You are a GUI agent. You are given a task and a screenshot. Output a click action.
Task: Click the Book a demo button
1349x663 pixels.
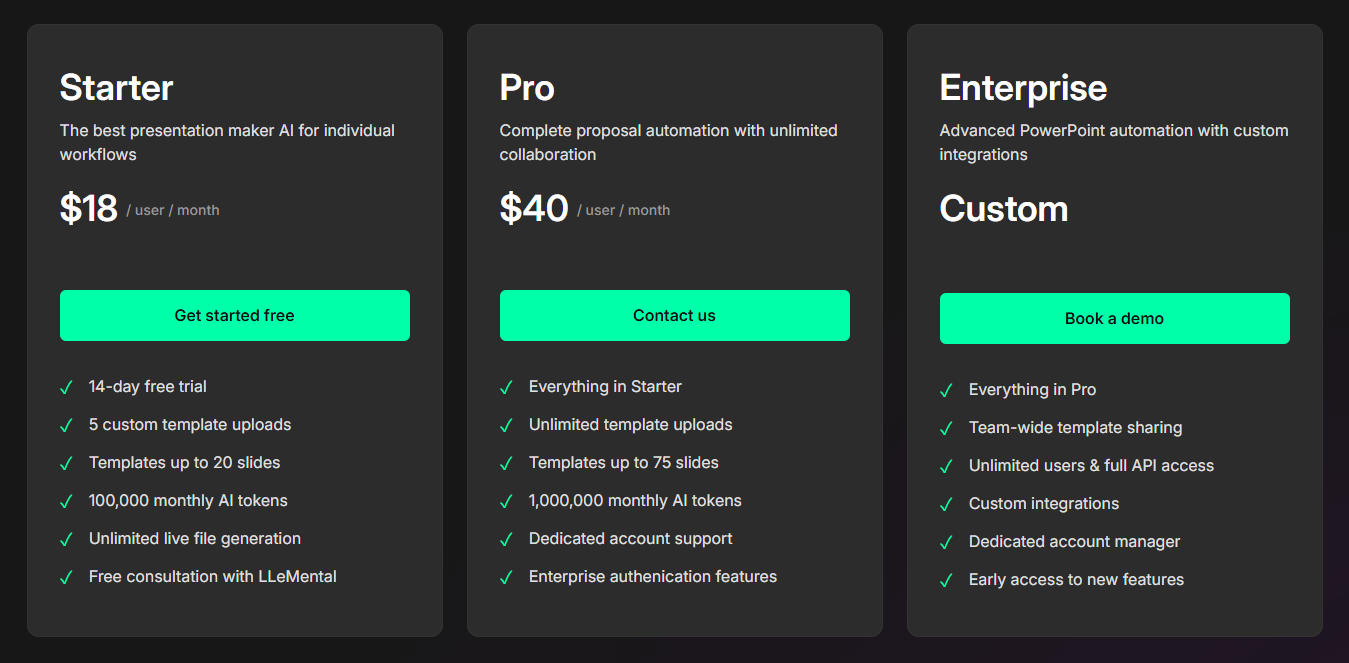pyautogui.click(x=1114, y=318)
